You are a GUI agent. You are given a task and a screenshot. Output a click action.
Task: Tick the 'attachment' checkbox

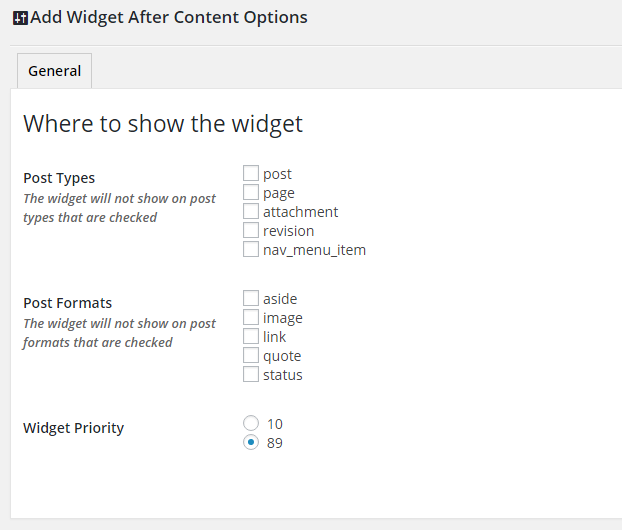(251, 211)
